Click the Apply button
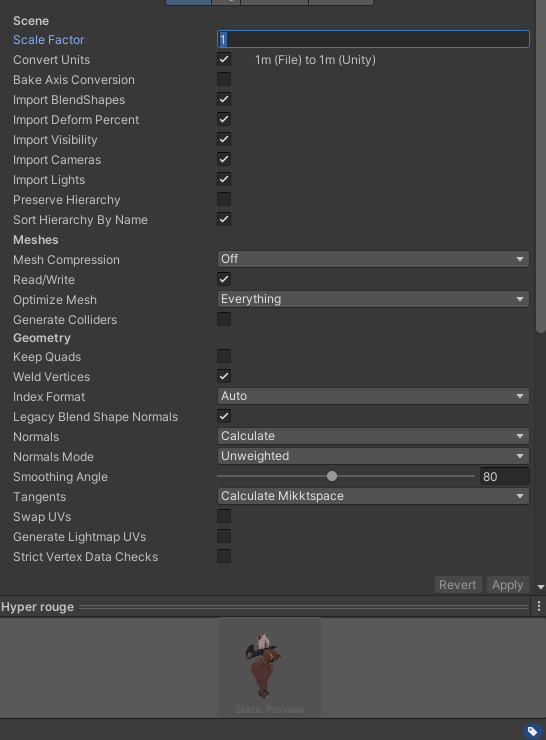The height and width of the screenshot is (740, 546). click(x=508, y=585)
